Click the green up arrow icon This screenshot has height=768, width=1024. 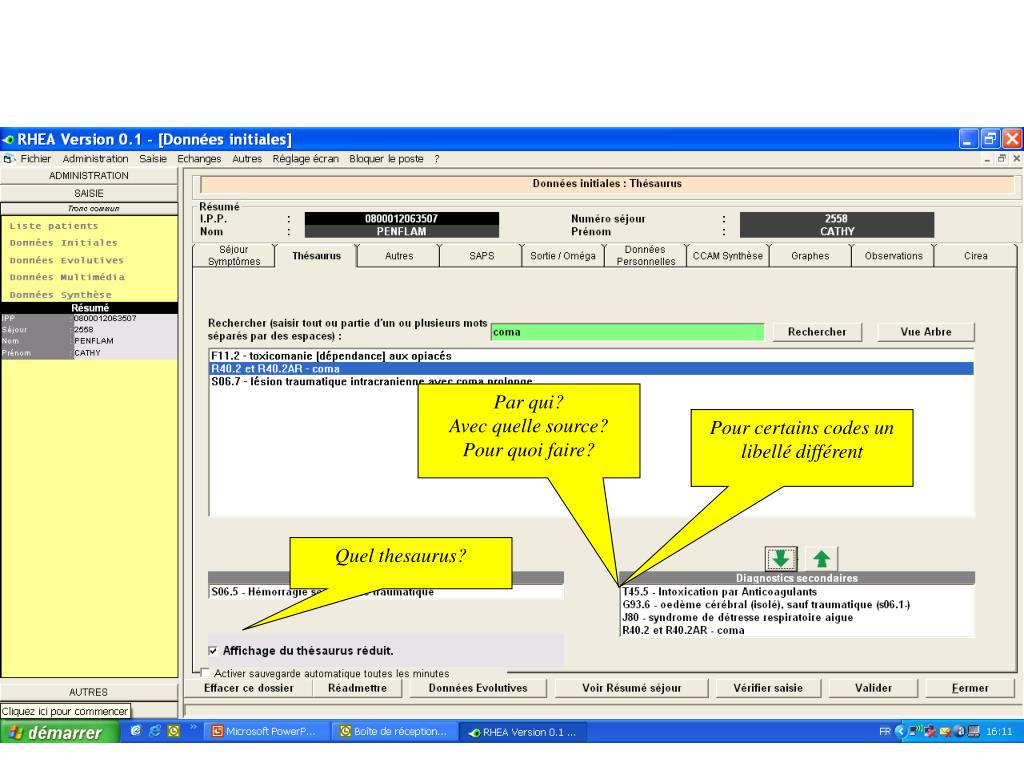(x=822, y=559)
